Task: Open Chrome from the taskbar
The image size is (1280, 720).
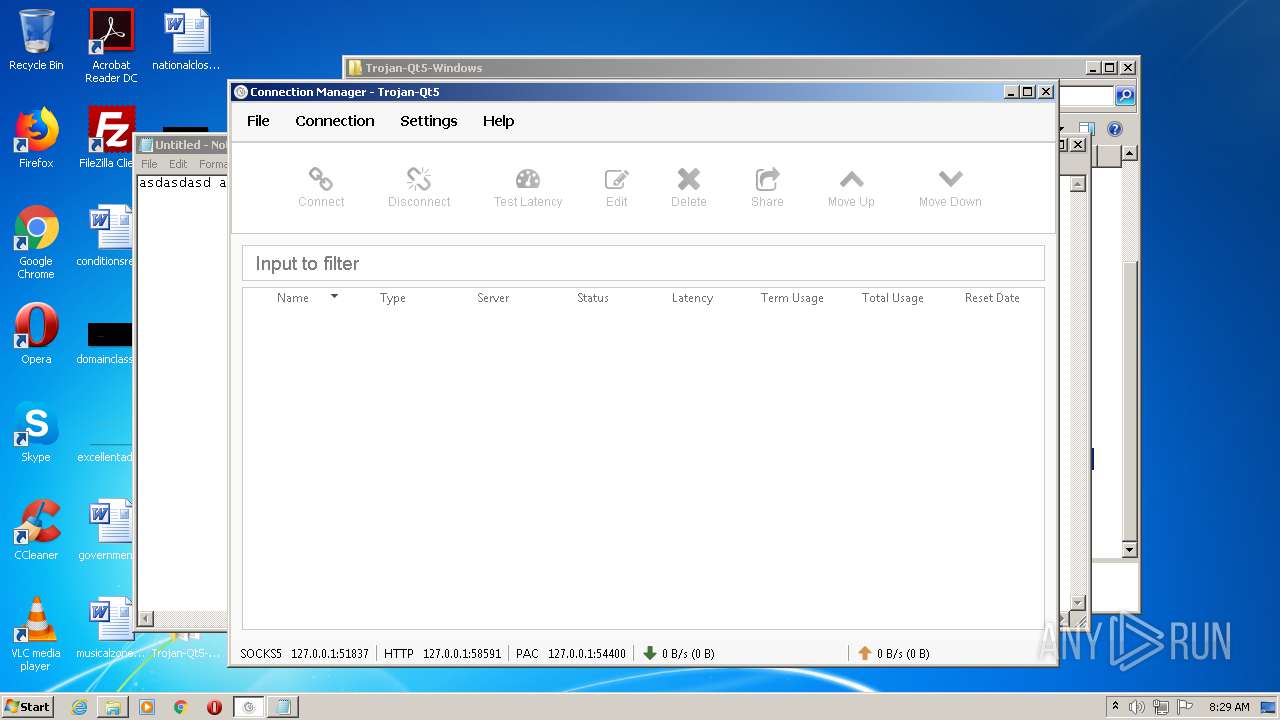Action: [x=180, y=707]
